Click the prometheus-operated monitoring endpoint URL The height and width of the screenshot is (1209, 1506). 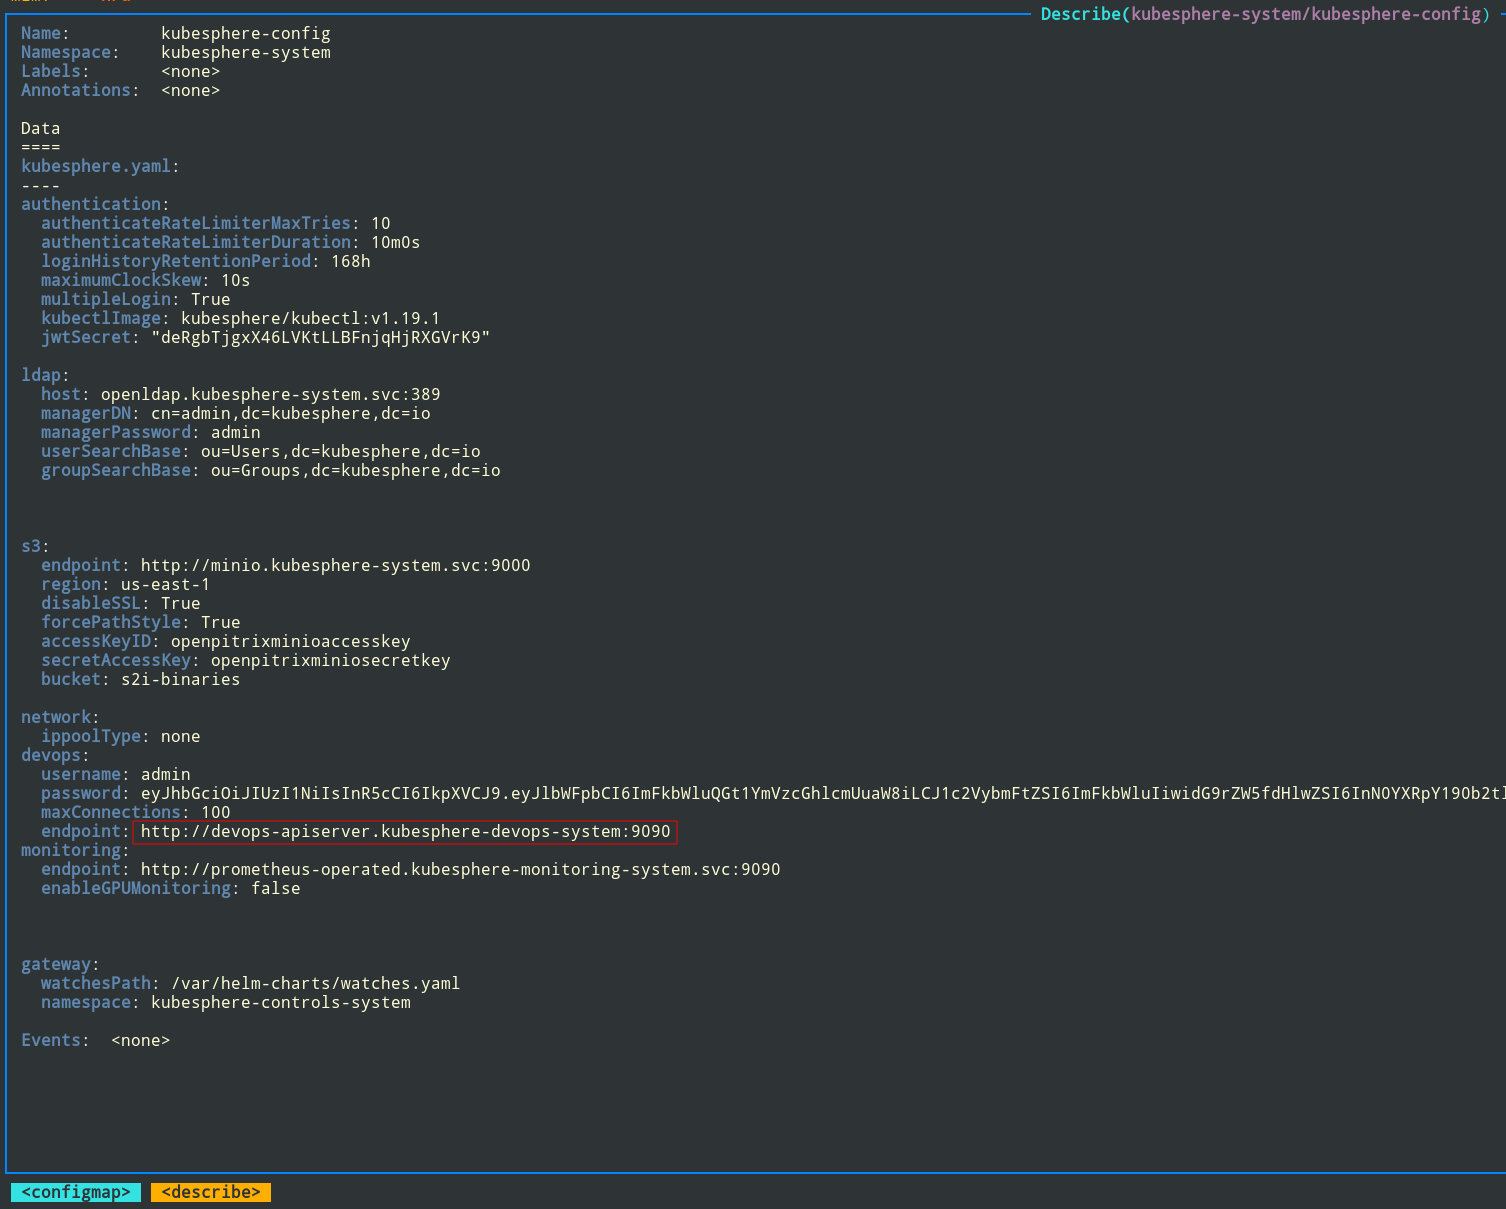[460, 869]
